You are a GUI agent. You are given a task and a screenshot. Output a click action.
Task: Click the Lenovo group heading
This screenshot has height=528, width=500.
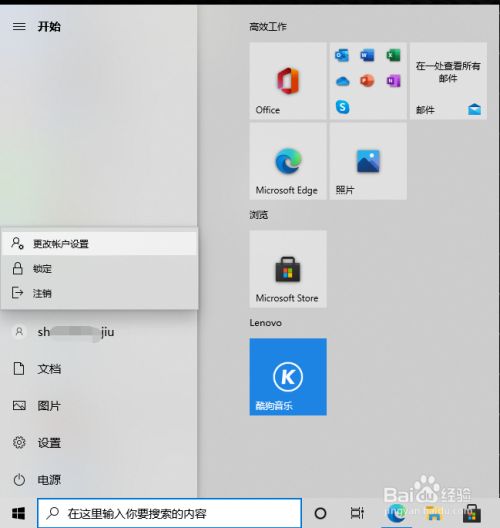pos(266,323)
